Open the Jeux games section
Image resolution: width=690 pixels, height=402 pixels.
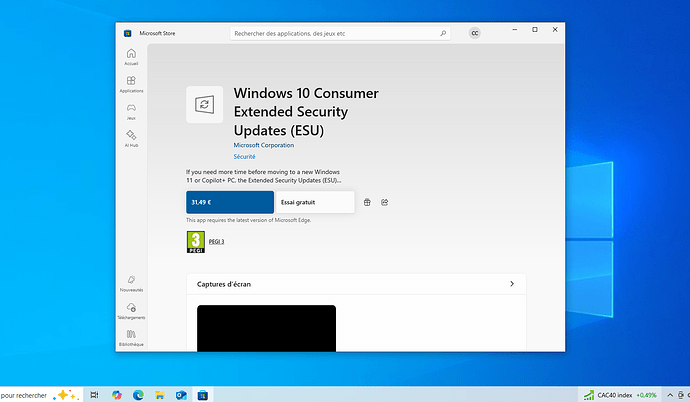pos(131,111)
